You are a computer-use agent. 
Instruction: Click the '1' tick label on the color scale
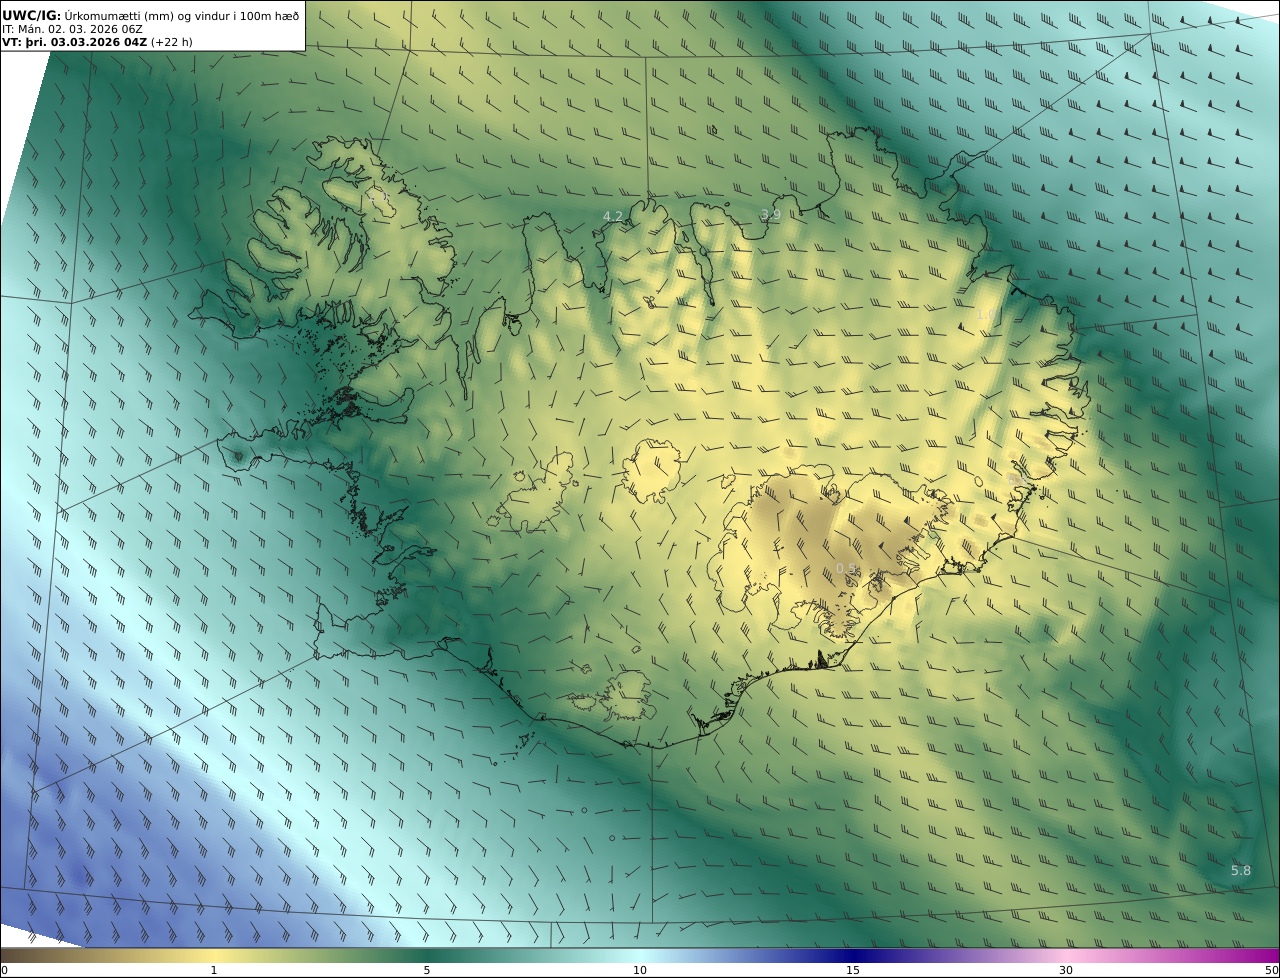[x=213, y=970]
